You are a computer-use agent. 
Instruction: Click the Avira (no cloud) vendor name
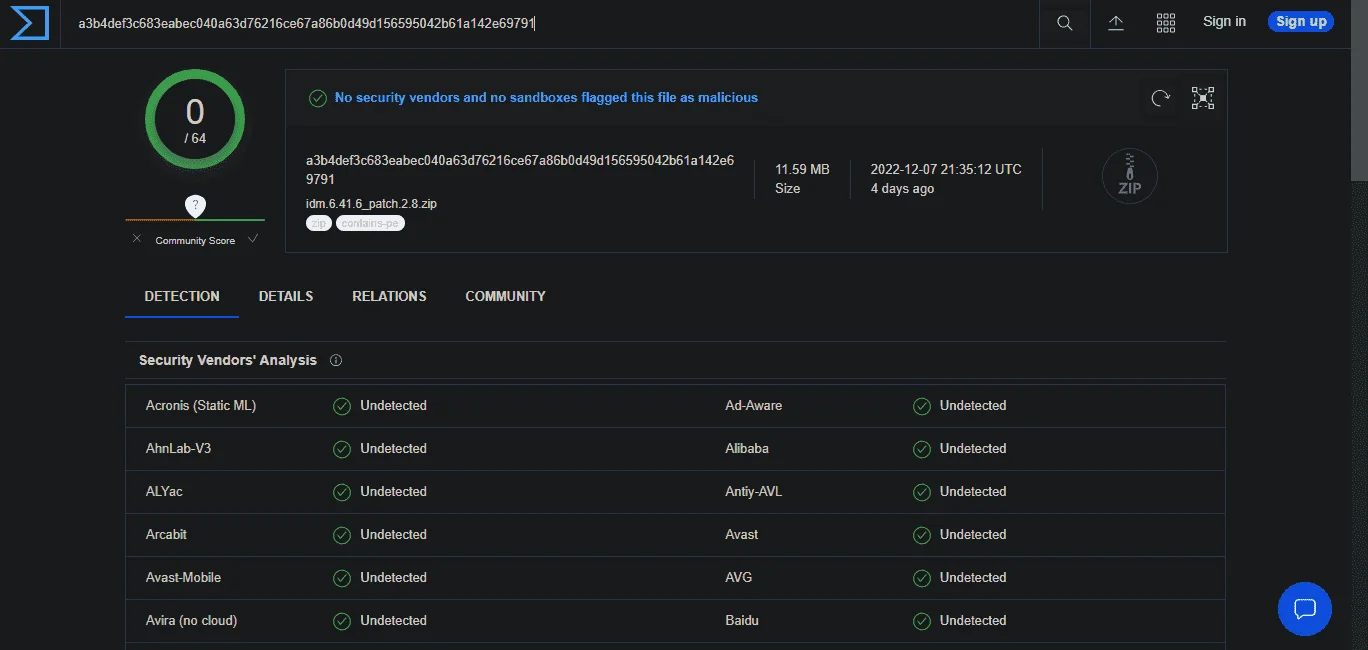191,621
